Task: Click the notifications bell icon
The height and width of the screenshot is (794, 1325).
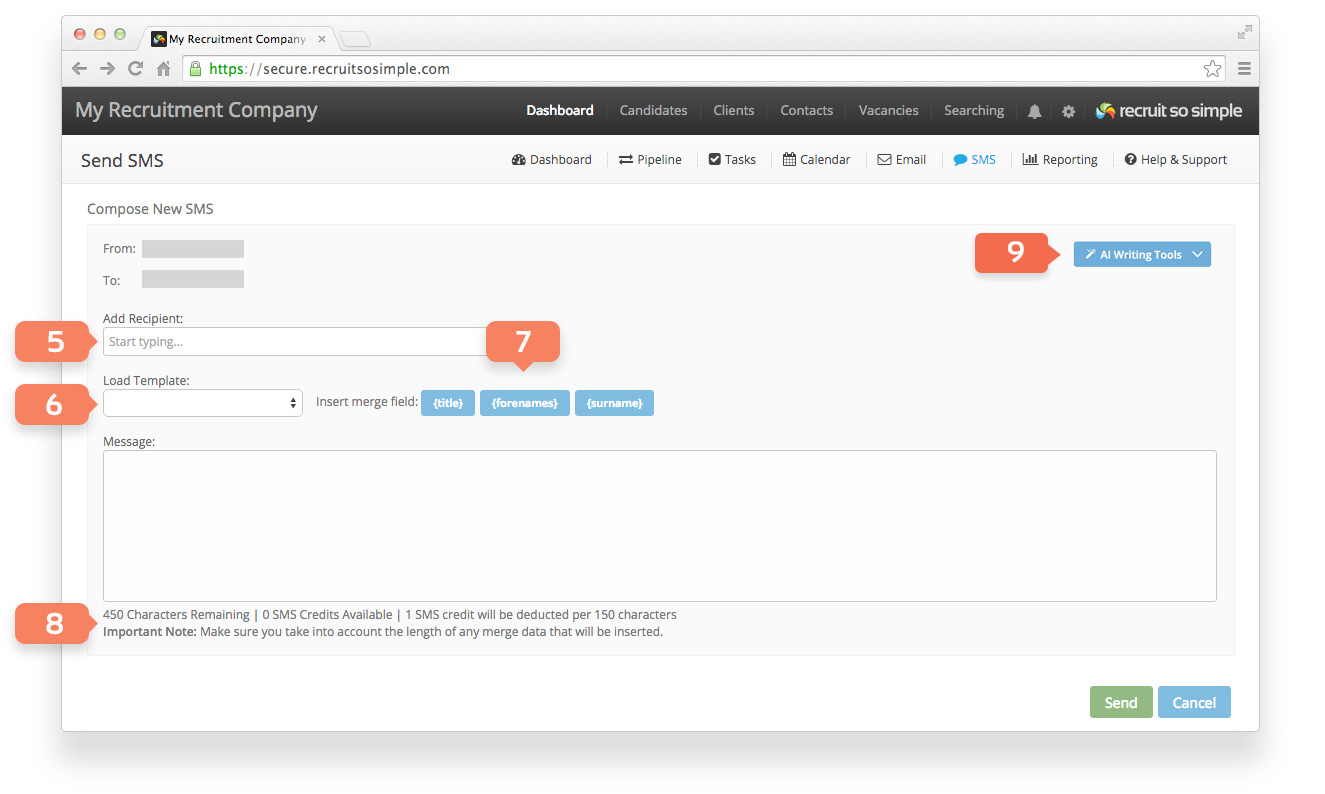Action: [x=1034, y=111]
